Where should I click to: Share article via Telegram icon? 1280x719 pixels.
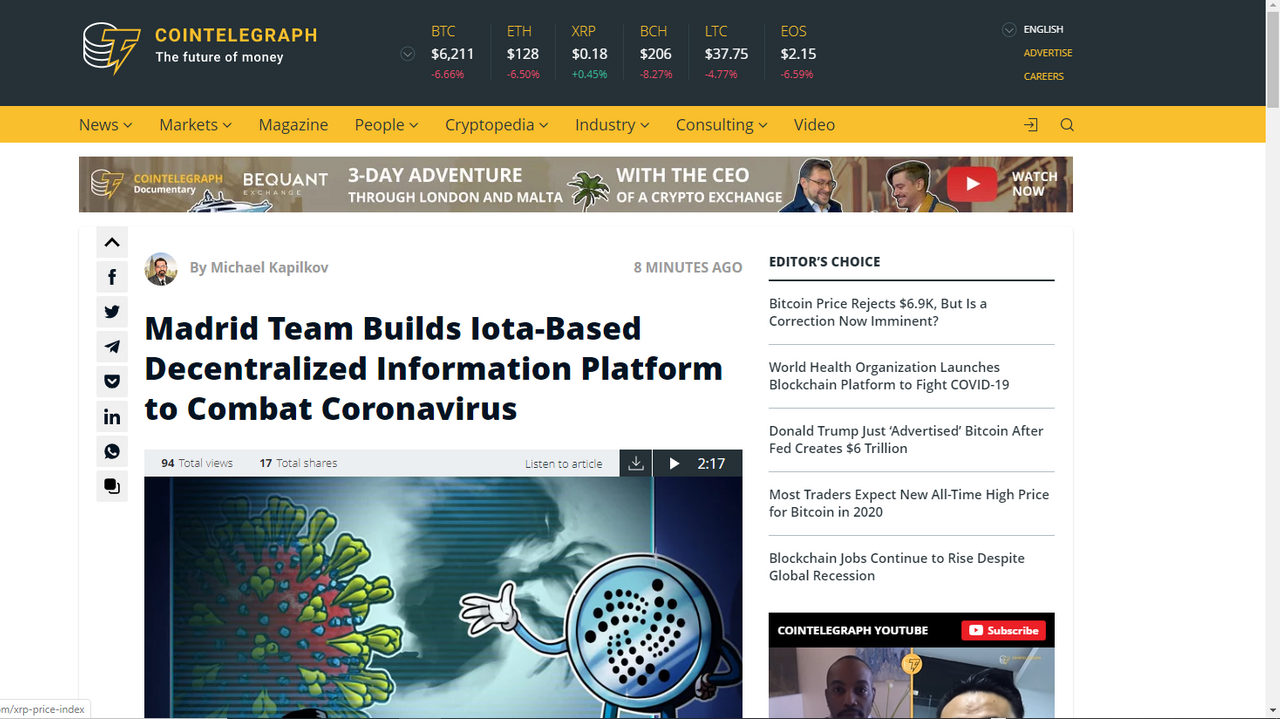tap(112, 347)
